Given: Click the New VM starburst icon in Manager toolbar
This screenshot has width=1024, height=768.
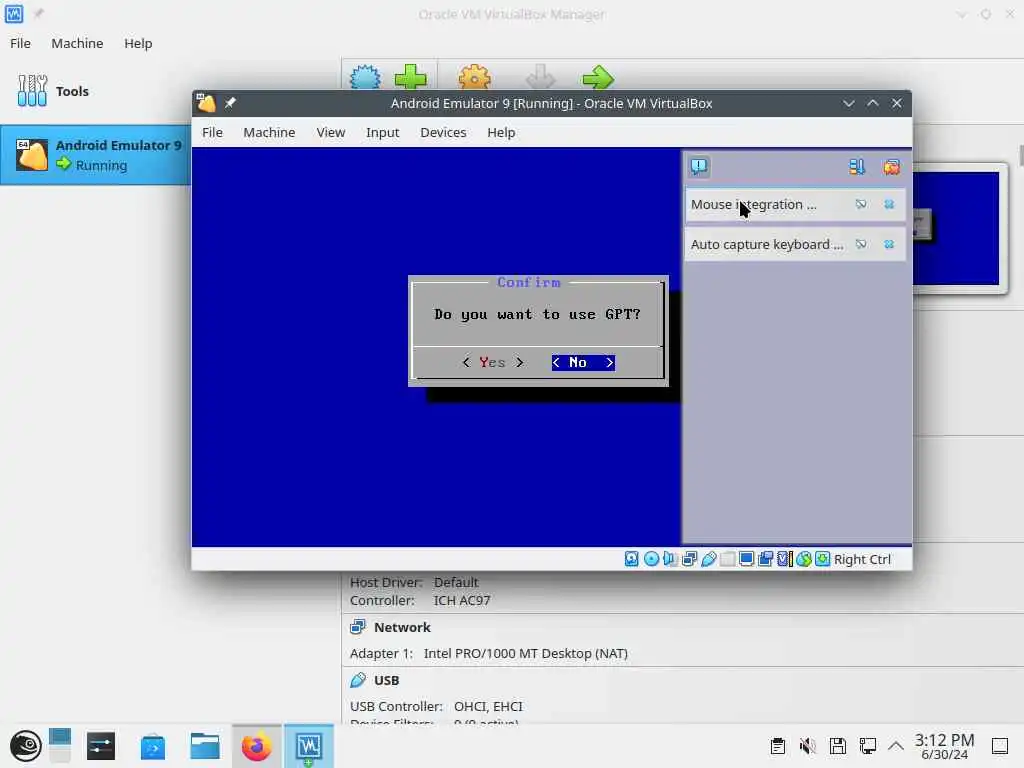Looking at the screenshot, I should click(365, 77).
